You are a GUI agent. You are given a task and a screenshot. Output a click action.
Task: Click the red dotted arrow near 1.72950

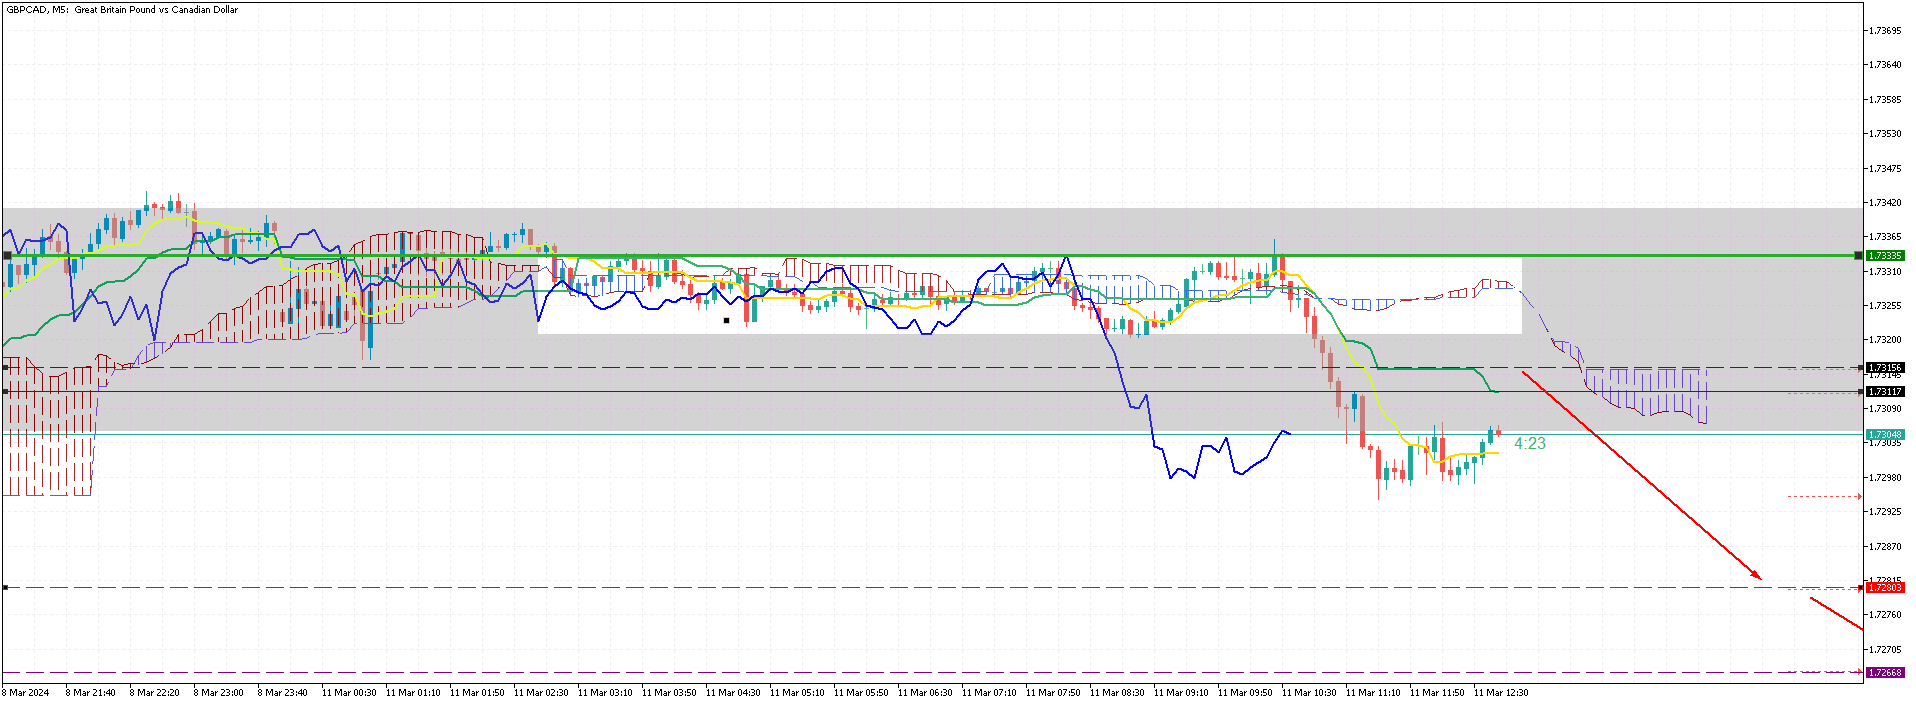pos(1824,496)
